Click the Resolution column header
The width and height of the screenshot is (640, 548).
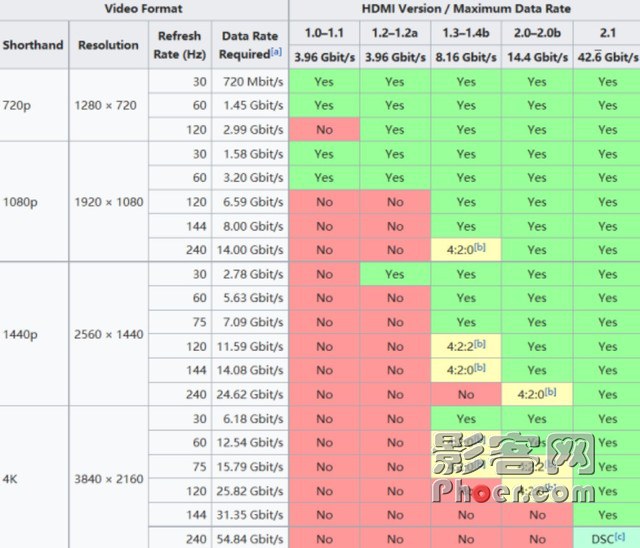[x=108, y=45]
